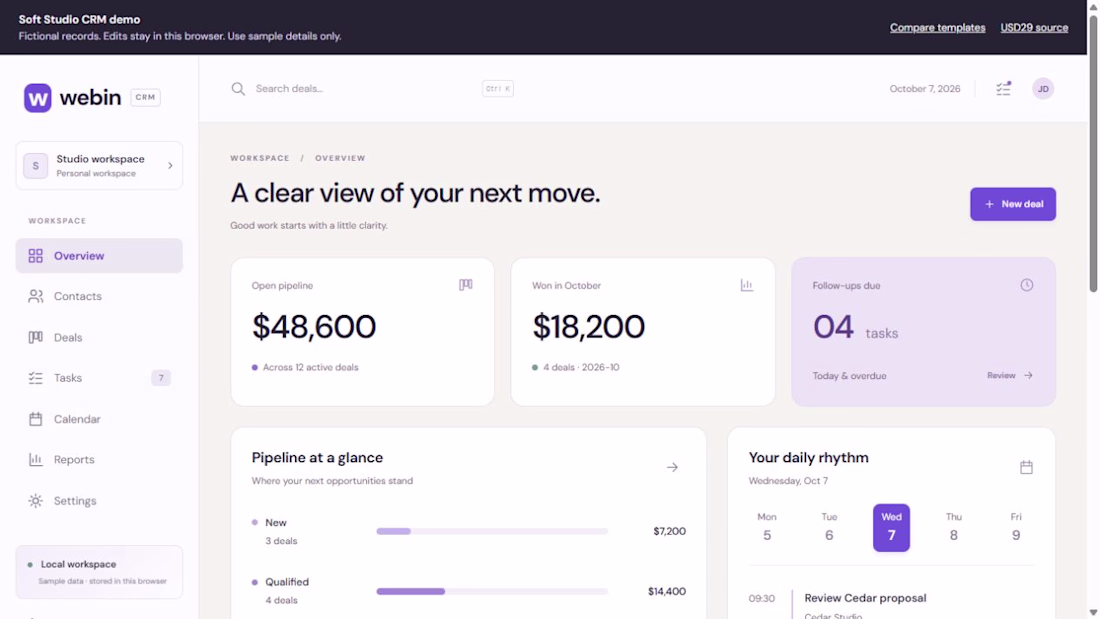Open the Your daily rhythm calendar icon
This screenshot has height=619, width=1100.
[x=1026, y=467]
